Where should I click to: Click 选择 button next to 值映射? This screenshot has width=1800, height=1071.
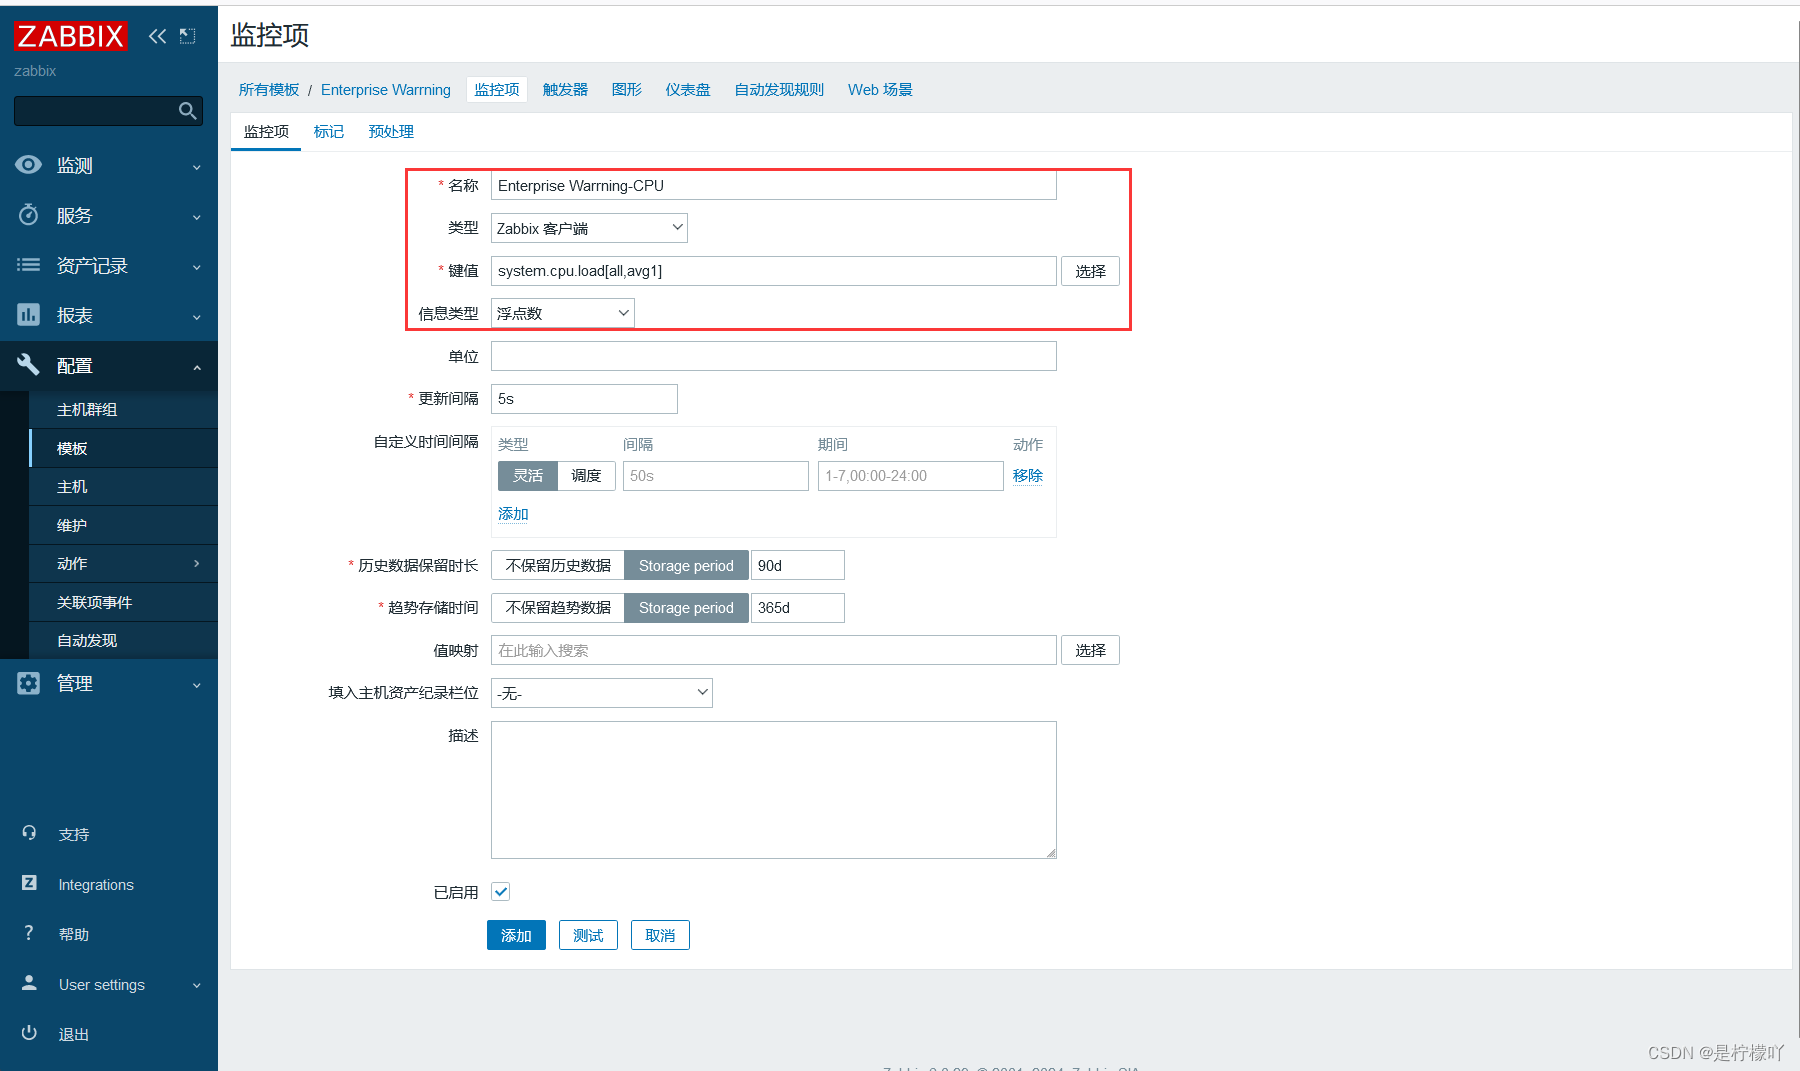(x=1090, y=650)
